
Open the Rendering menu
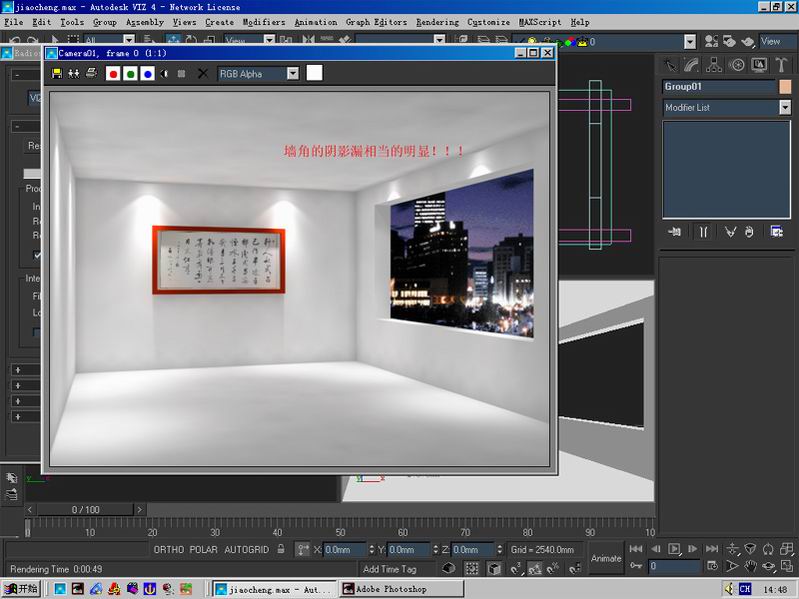pos(437,22)
